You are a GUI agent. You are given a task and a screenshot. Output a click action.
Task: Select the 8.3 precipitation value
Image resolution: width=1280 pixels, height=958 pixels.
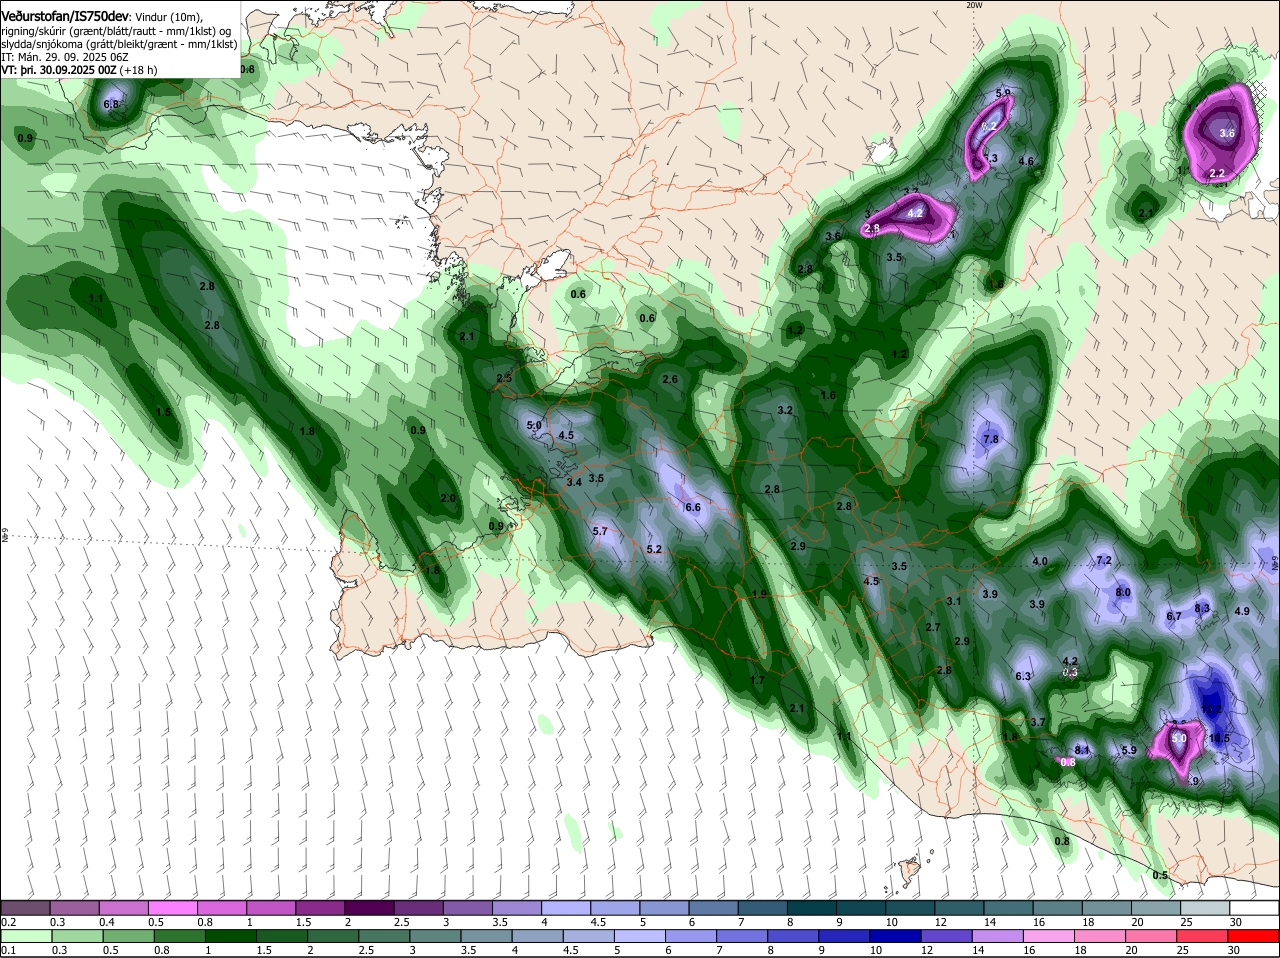click(1202, 607)
